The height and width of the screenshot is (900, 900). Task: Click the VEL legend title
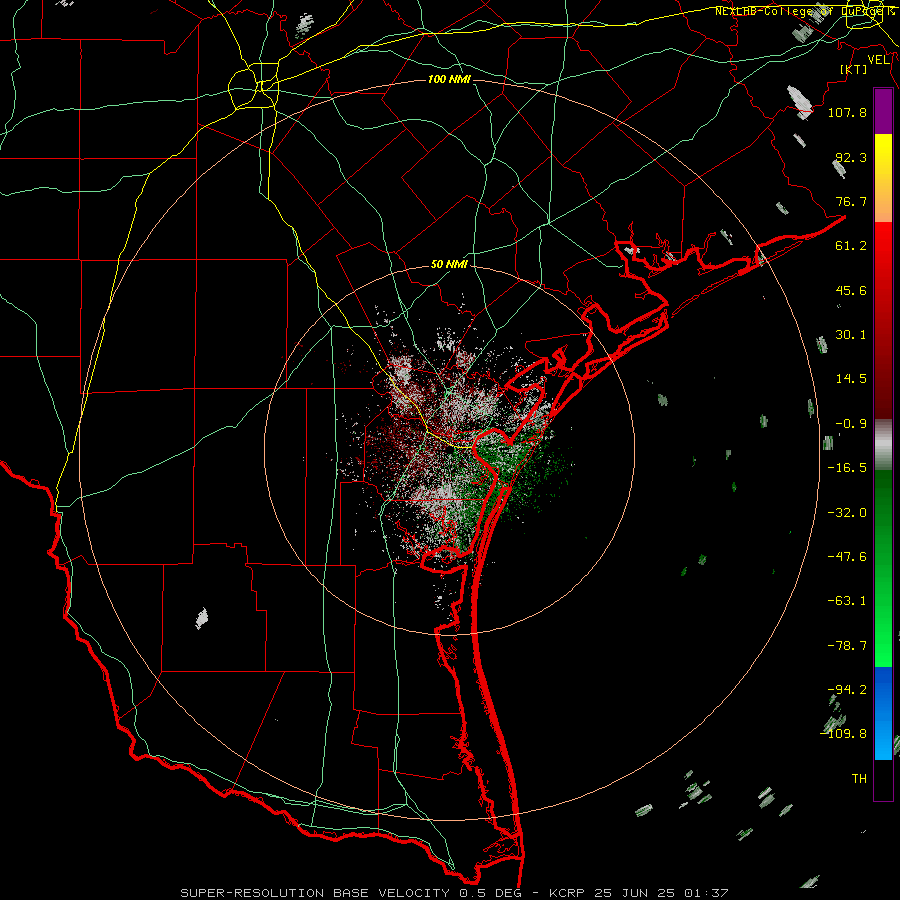tap(878, 60)
